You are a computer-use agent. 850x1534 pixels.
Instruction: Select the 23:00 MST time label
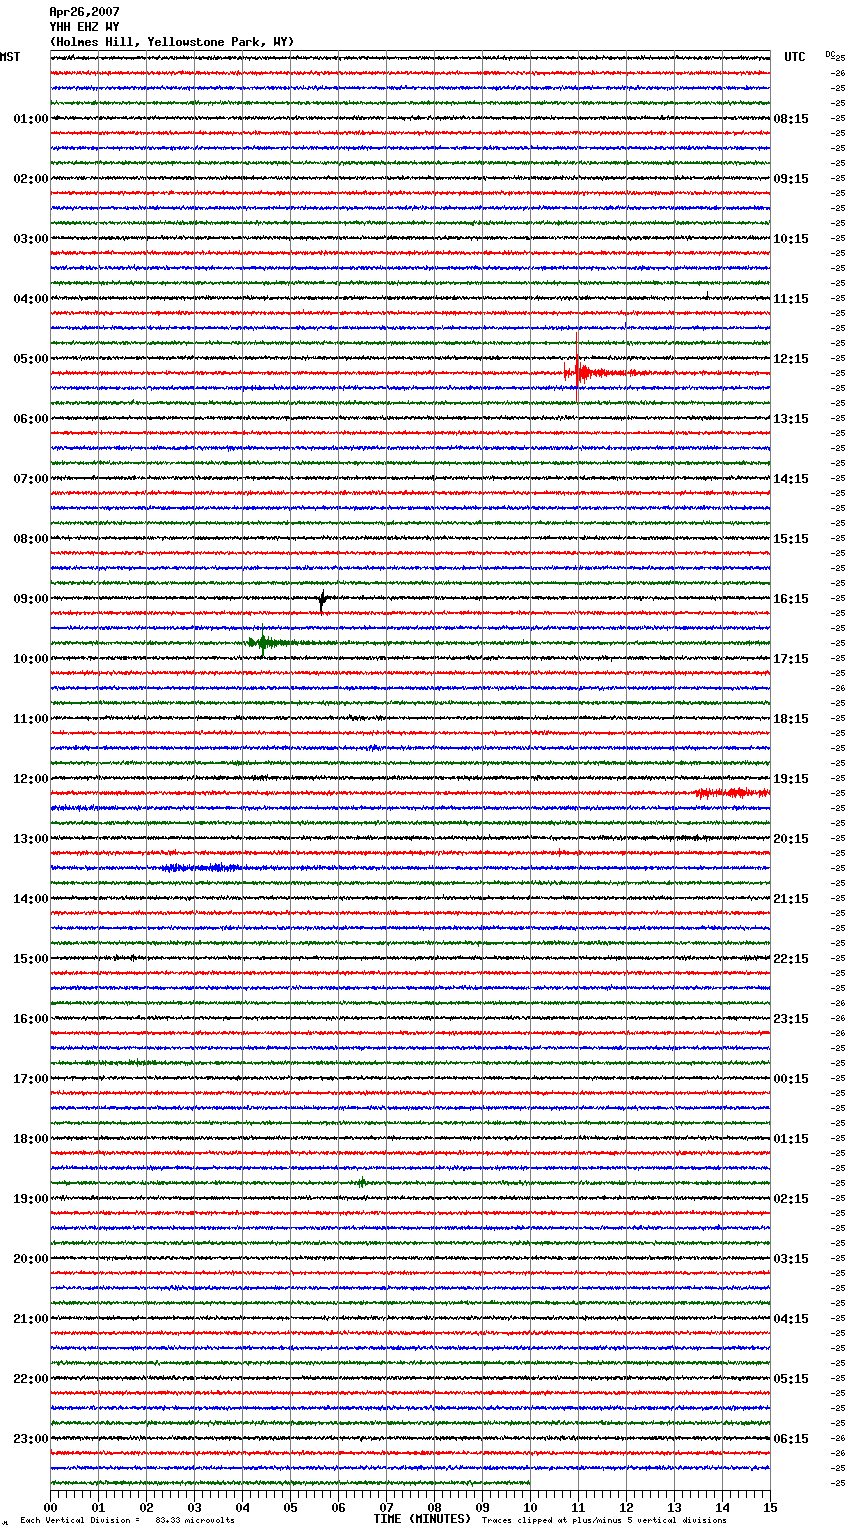click(x=30, y=1439)
